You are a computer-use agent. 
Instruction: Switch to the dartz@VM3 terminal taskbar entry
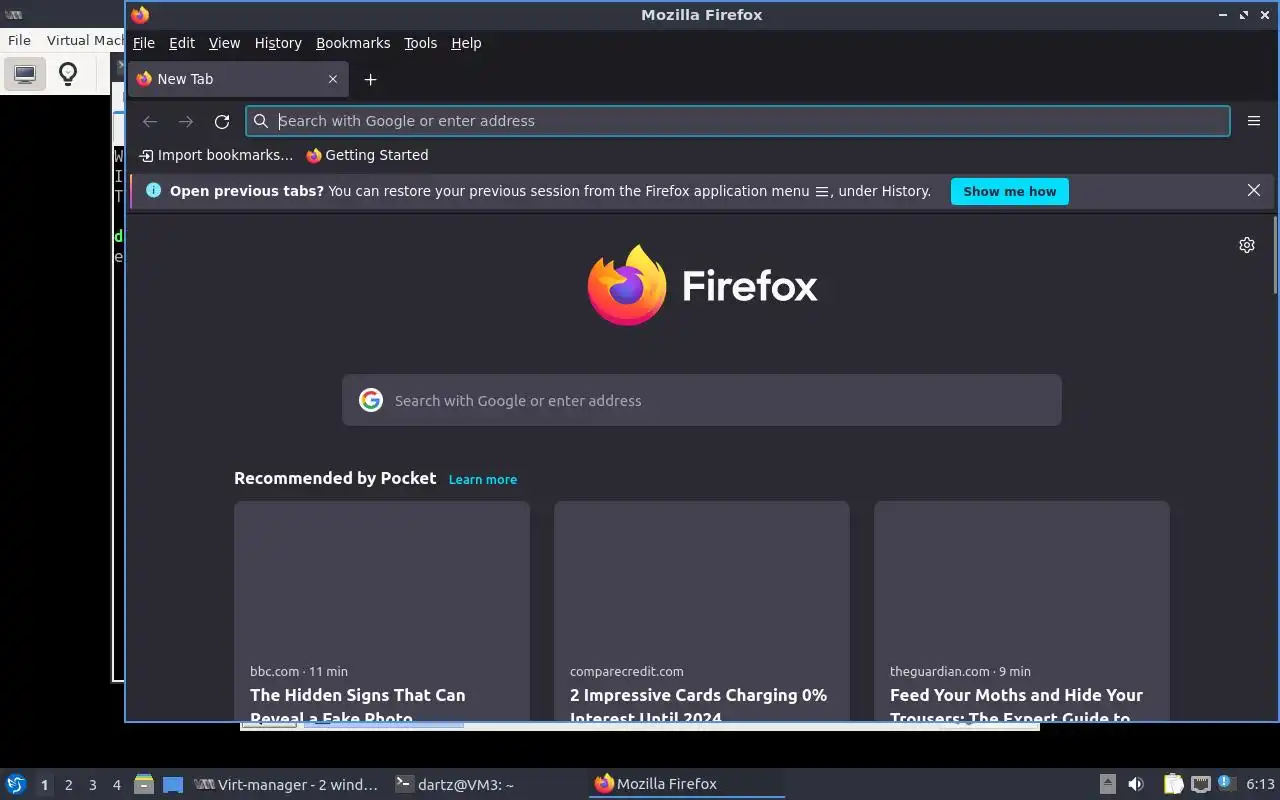point(487,785)
